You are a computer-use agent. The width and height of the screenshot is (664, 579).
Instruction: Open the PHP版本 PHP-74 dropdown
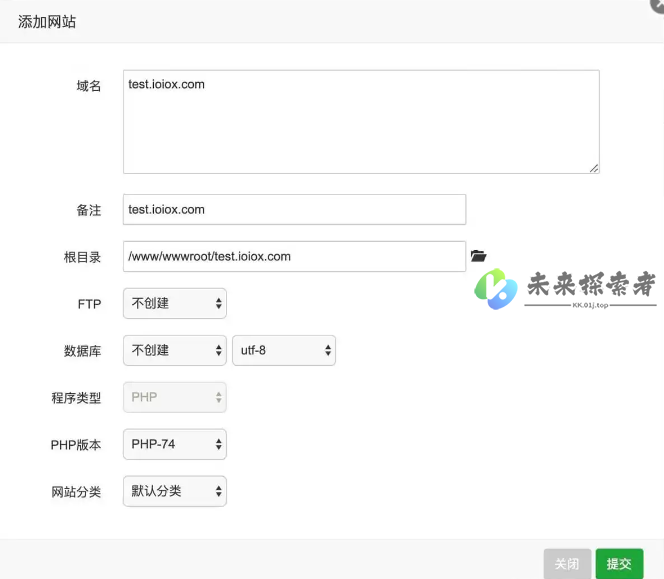click(x=175, y=444)
